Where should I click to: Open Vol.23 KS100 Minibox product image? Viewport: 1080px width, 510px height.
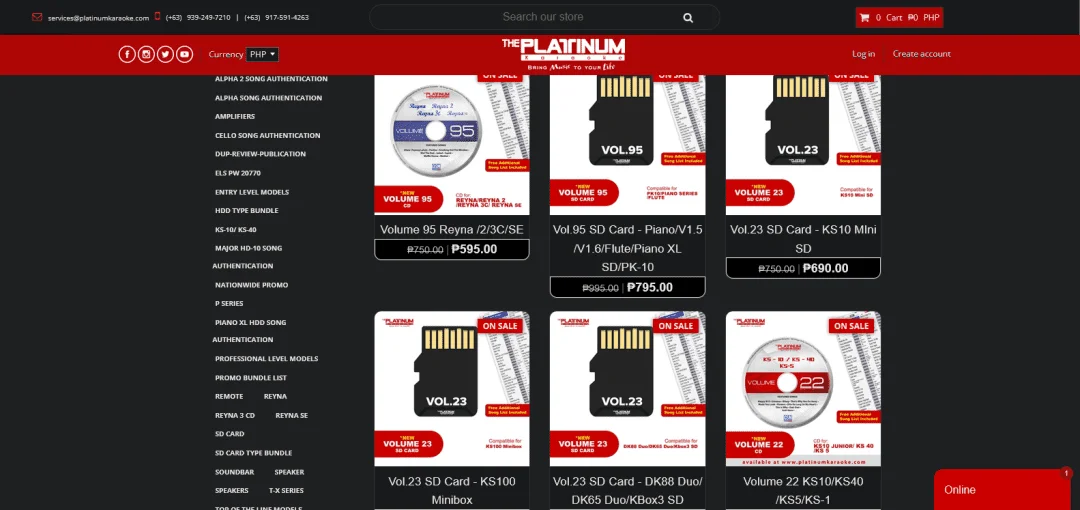coord(452,389)
